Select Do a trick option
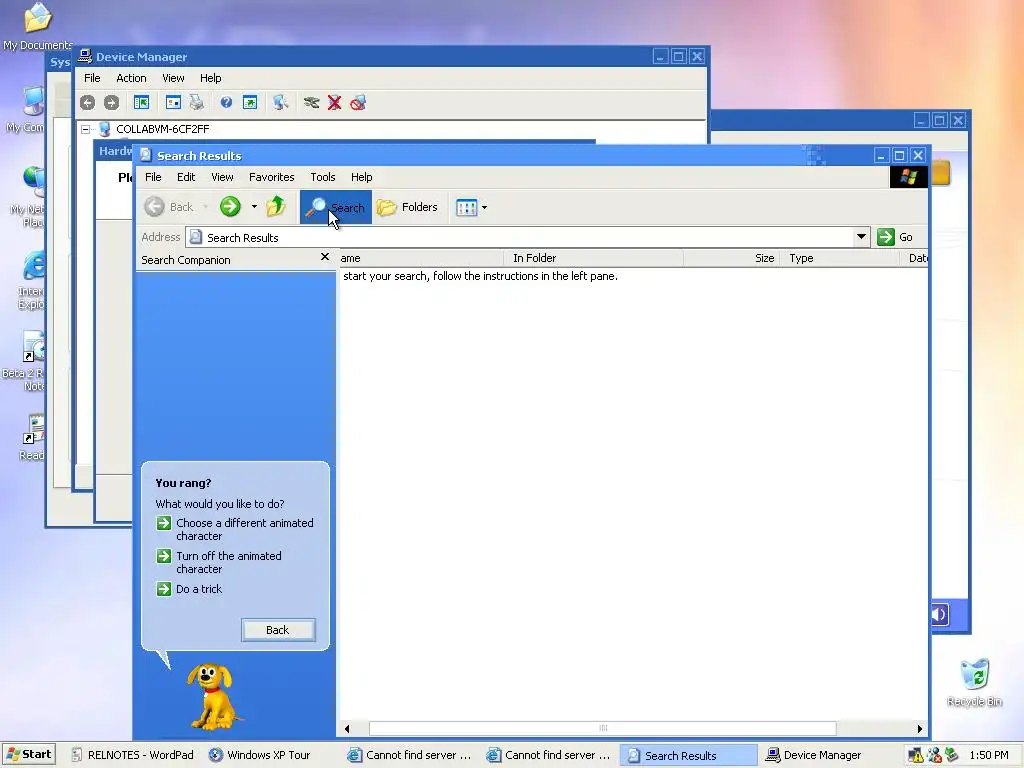The width and height of the screenshot is (1024, 768). coord(189,589)
